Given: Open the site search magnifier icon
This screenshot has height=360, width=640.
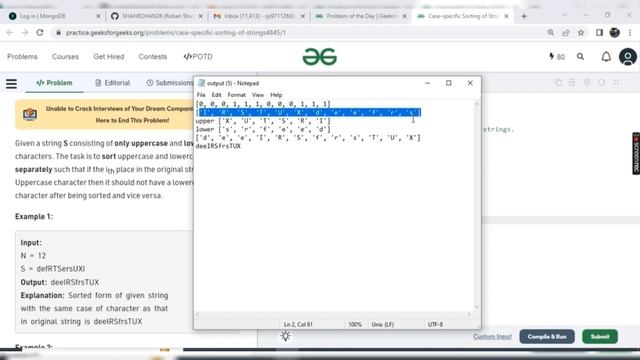Looking at the screenshot, I should click(x=580, y=56).
